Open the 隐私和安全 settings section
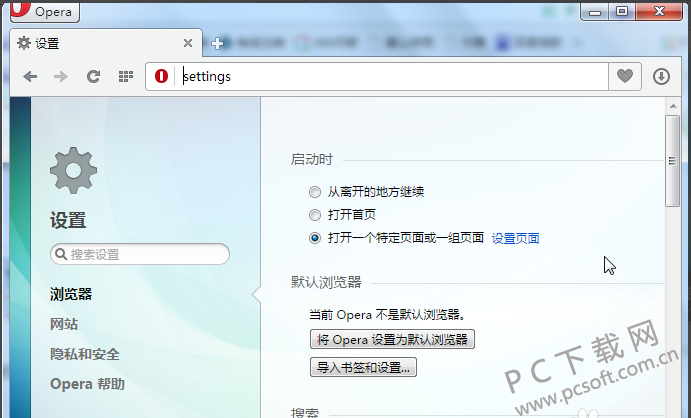Image resolution: width=691 pixels, height=418 pixels. [x=85, y=354]
